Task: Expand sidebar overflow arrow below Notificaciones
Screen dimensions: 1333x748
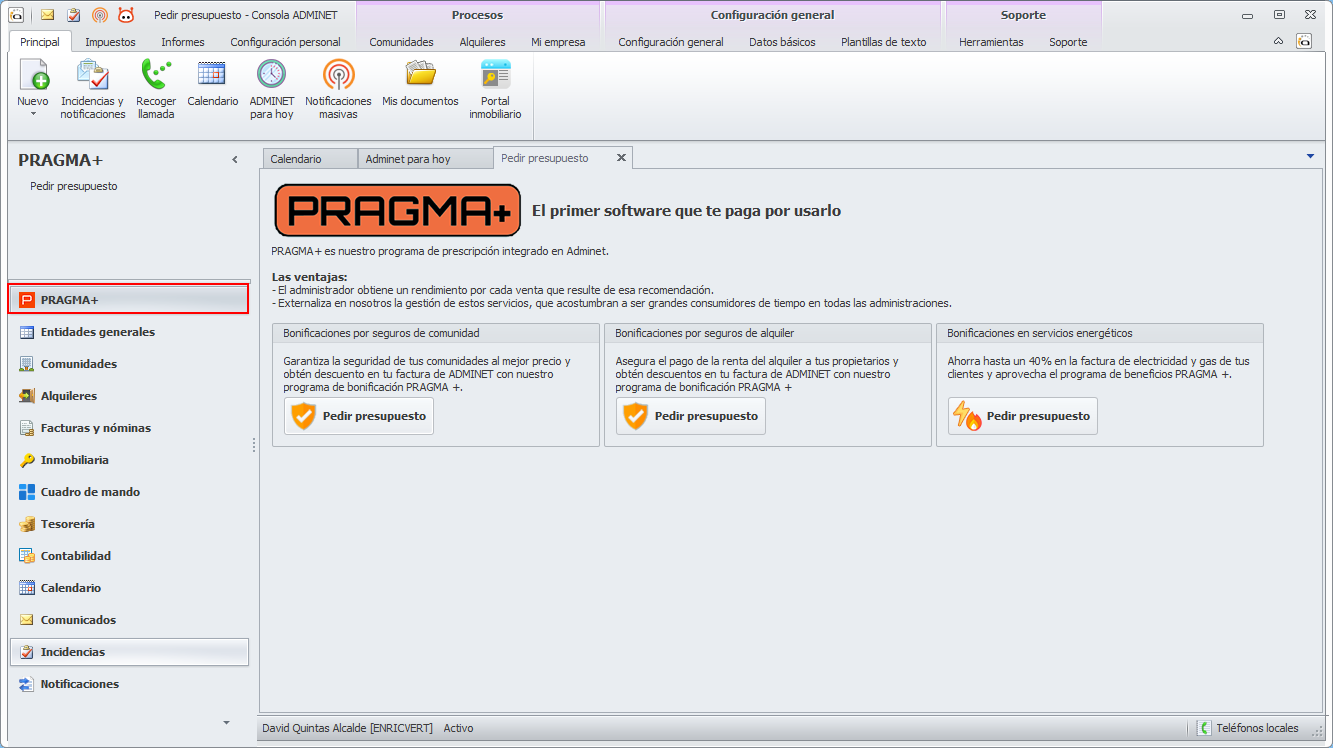Action: pos(226,722)
